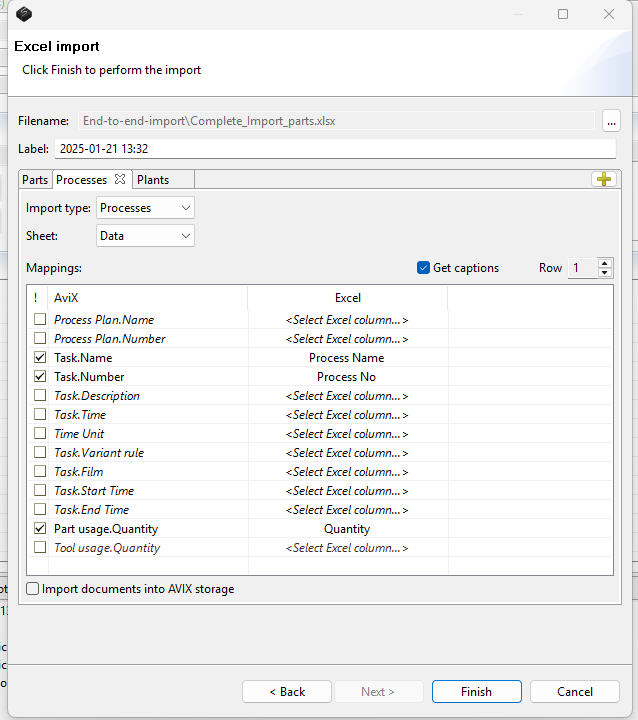Maximize the Excel import window
The width and height of the screenshot is (638, 720).
click(563, 14)
